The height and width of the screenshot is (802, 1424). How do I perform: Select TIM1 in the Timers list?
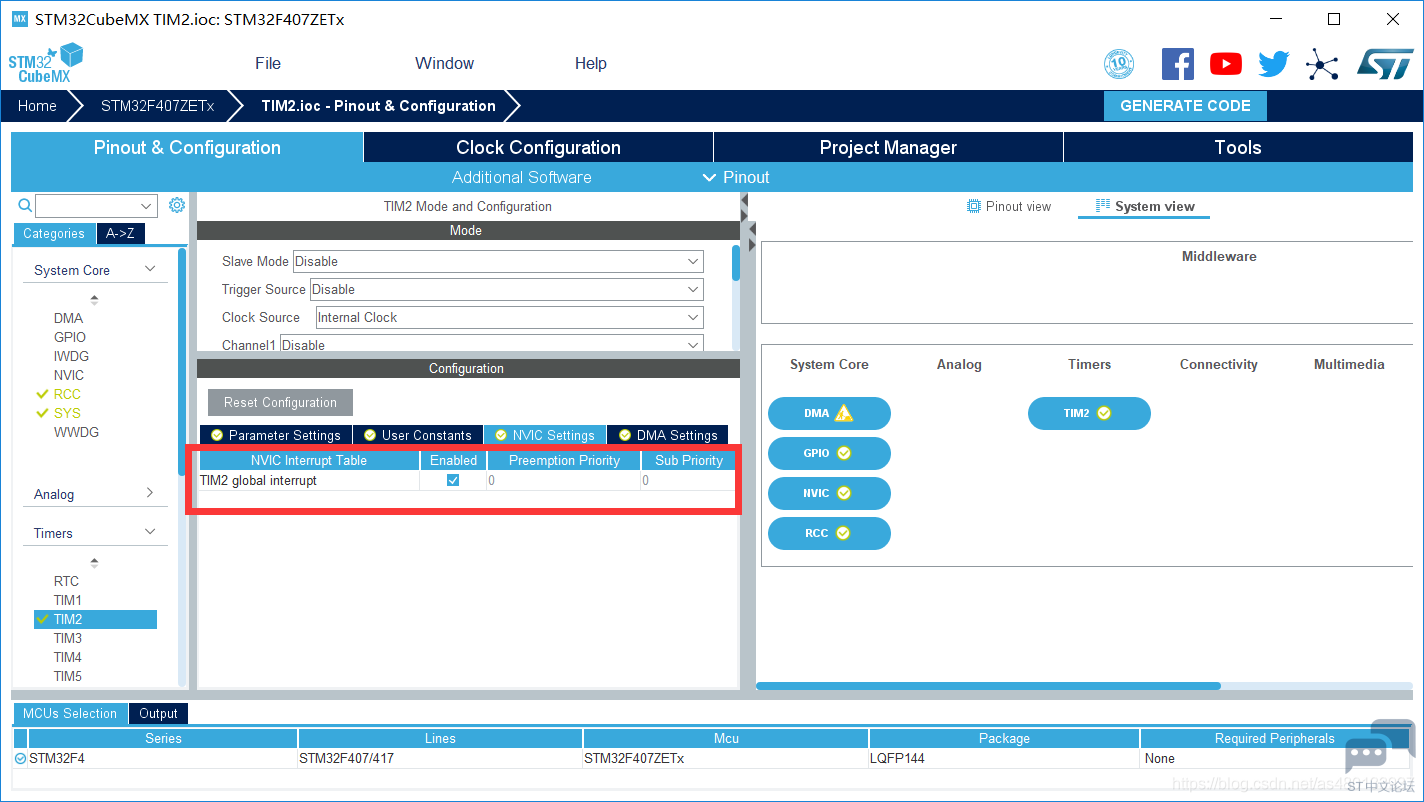tap(68, 600)
